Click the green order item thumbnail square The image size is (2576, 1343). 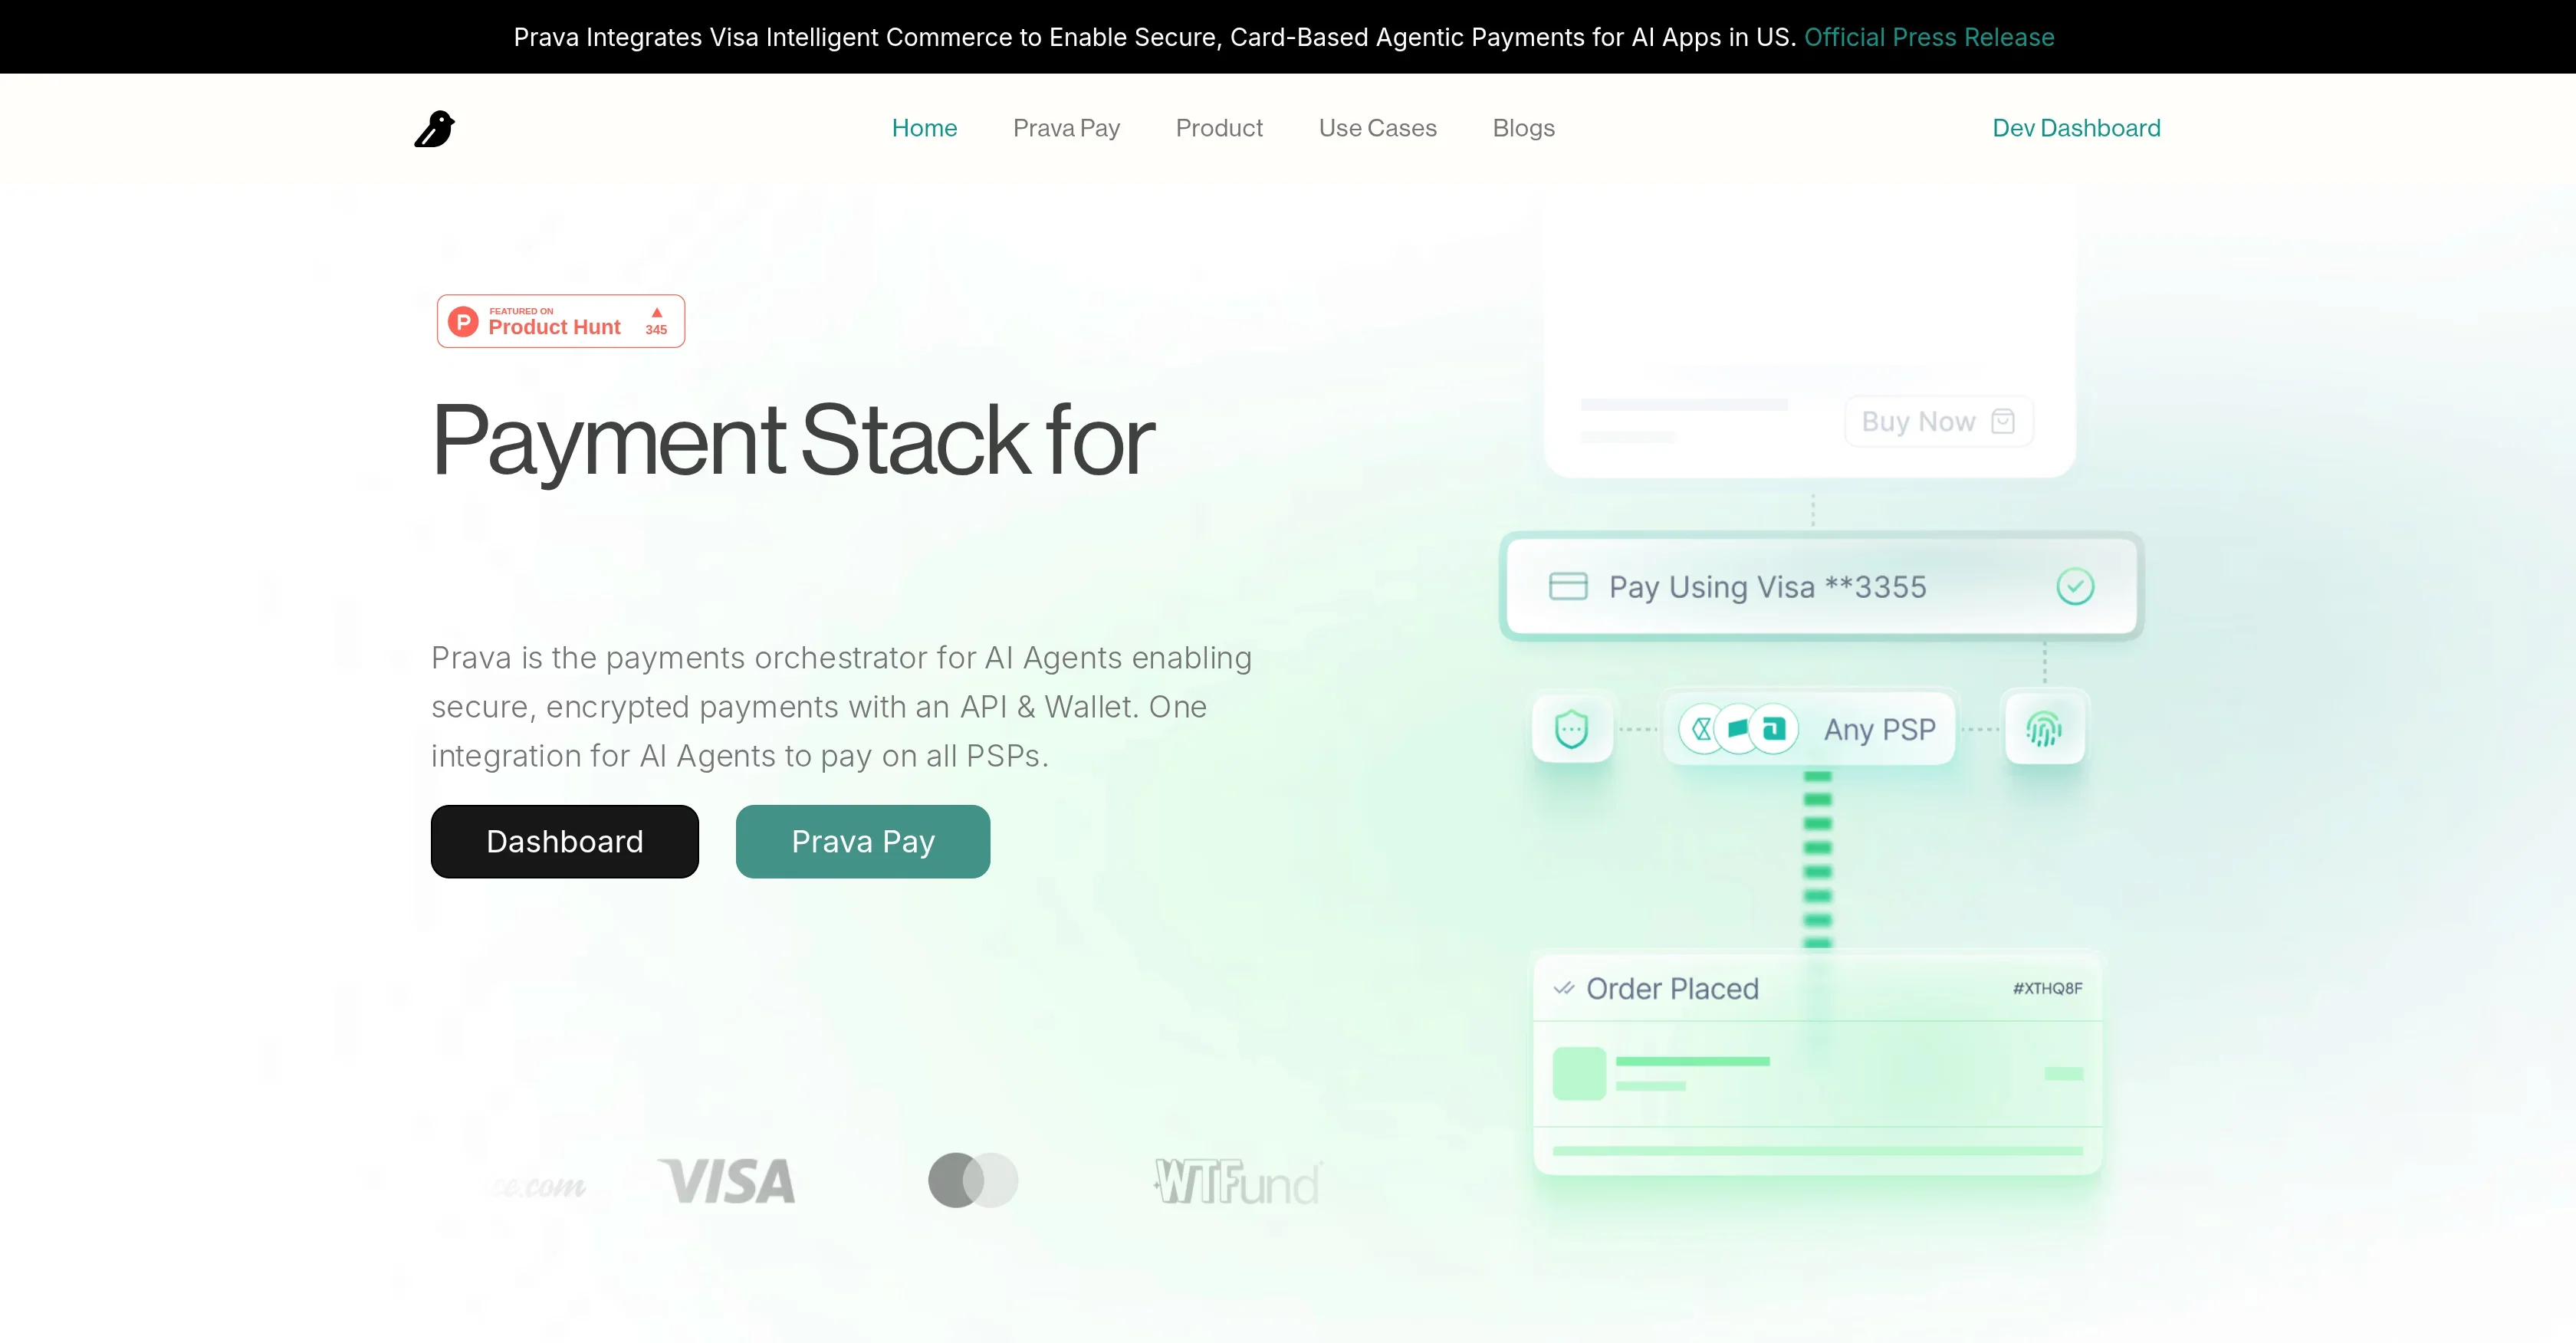[x=1579, y=1073]
